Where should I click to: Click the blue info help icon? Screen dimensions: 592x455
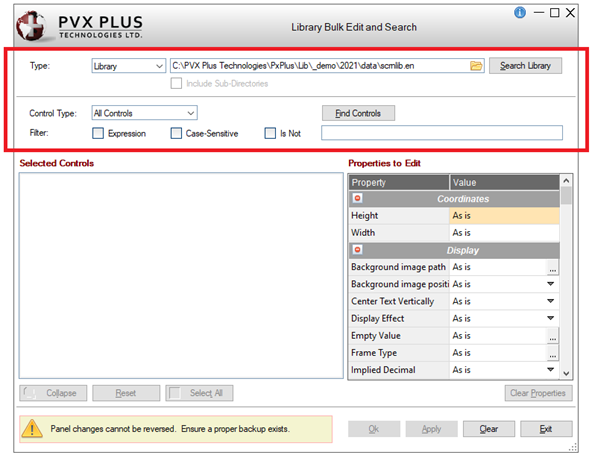pyautogui.click(x=520, y=13)
